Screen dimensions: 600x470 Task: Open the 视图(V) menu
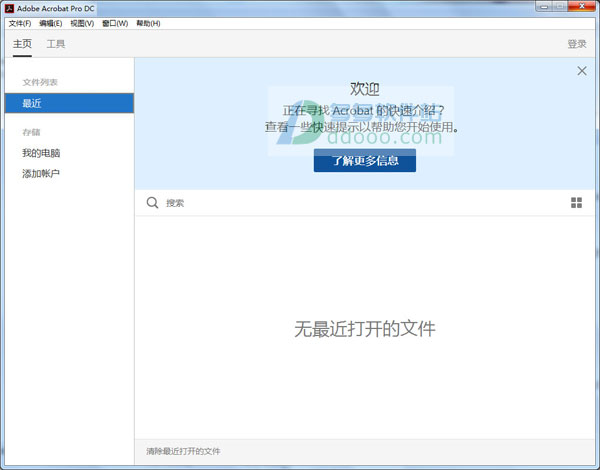point(82,23)
